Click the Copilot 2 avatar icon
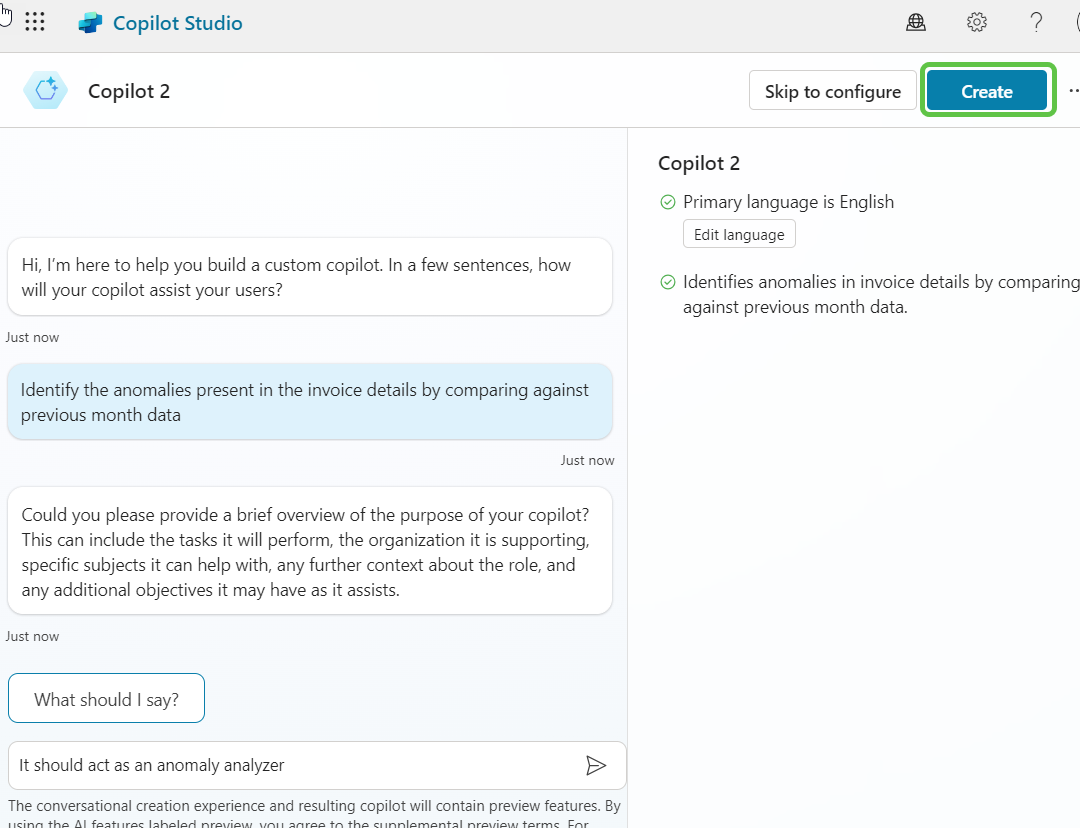The height and width of the screenshot is (828, 1080). pyautogui.click(x=45, y=90)
